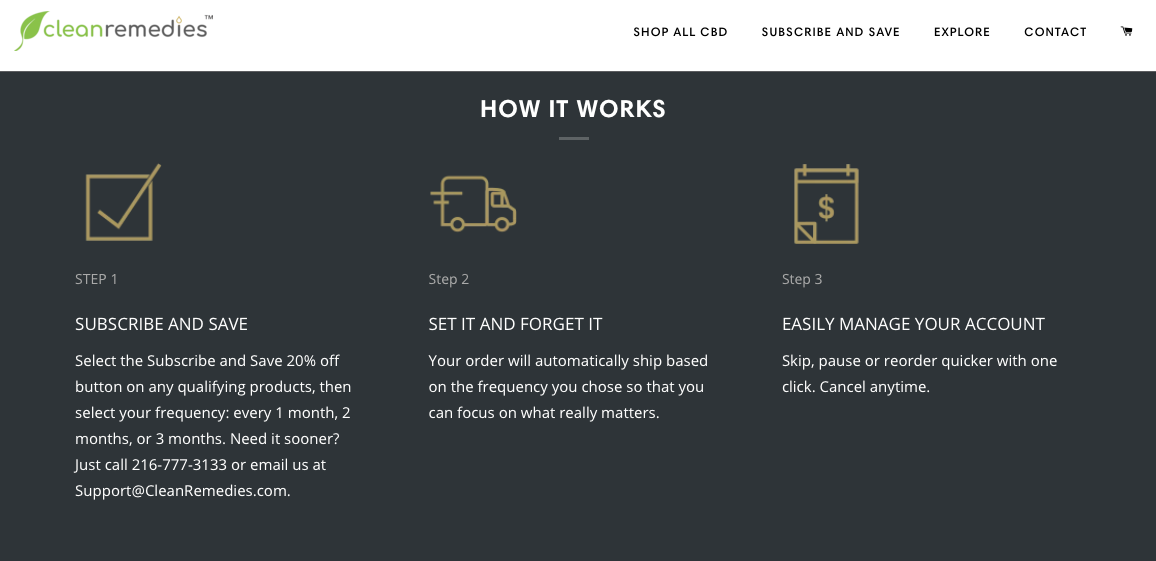Open the Explore navigation item
Screen dimensions: 1156x561
point(962,32)
